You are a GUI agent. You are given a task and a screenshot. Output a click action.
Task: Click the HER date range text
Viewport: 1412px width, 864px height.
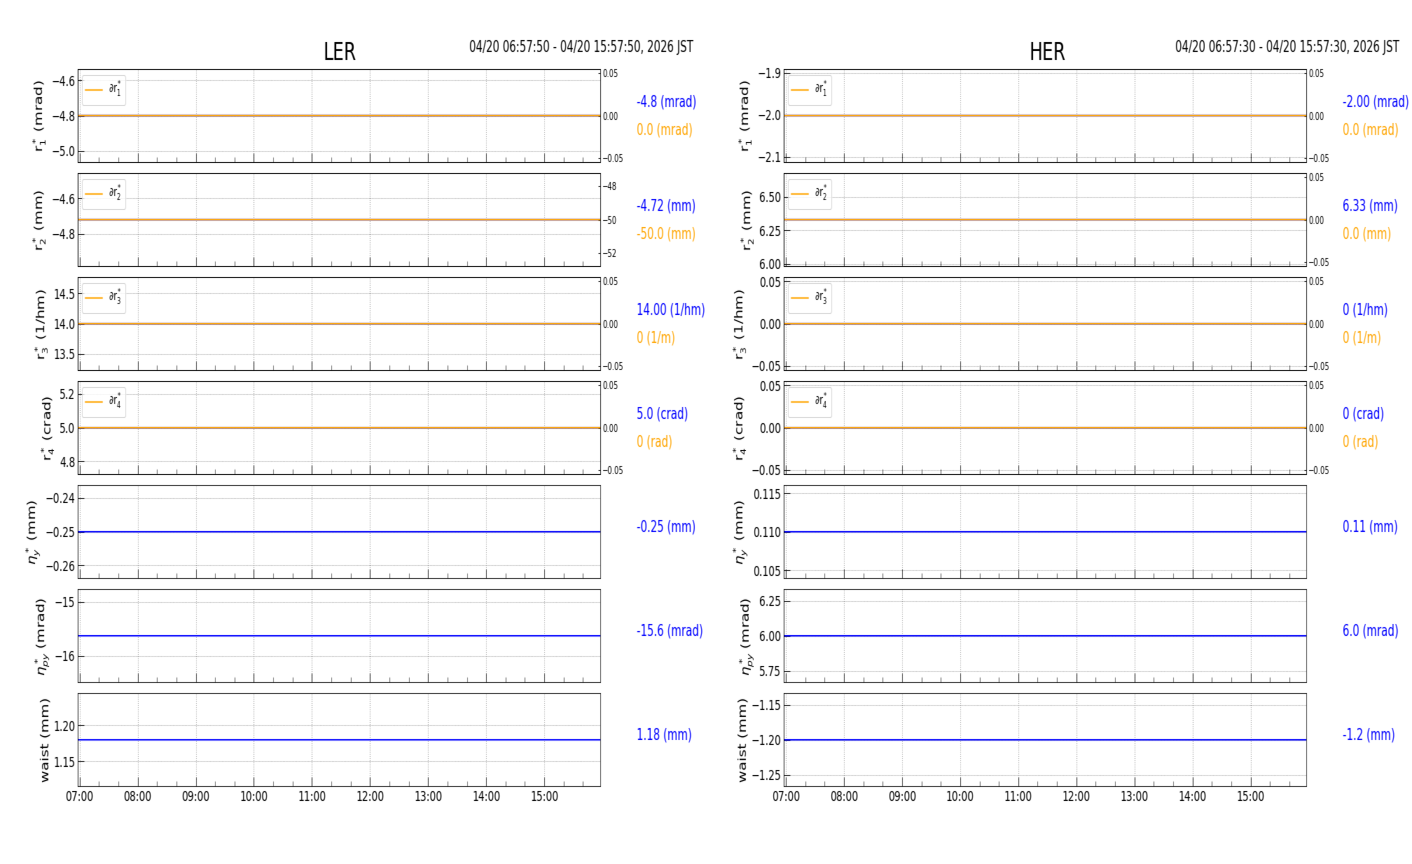tap(1287, 47)
